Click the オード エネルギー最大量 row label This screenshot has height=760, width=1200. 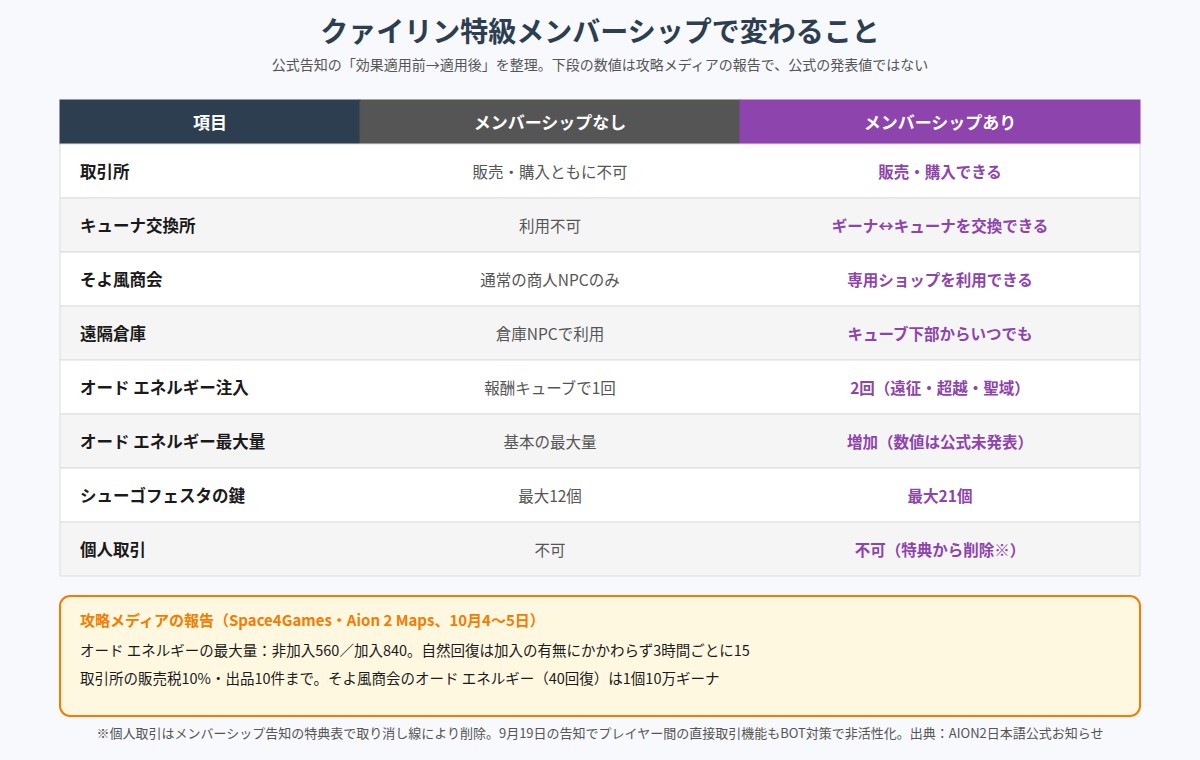[x=172, y=442]
